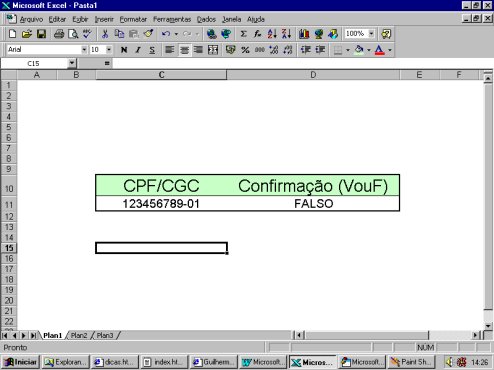Expand the Arial font name dropdown
The width and height of the screenshot is (494, 370).
(84, 50)
